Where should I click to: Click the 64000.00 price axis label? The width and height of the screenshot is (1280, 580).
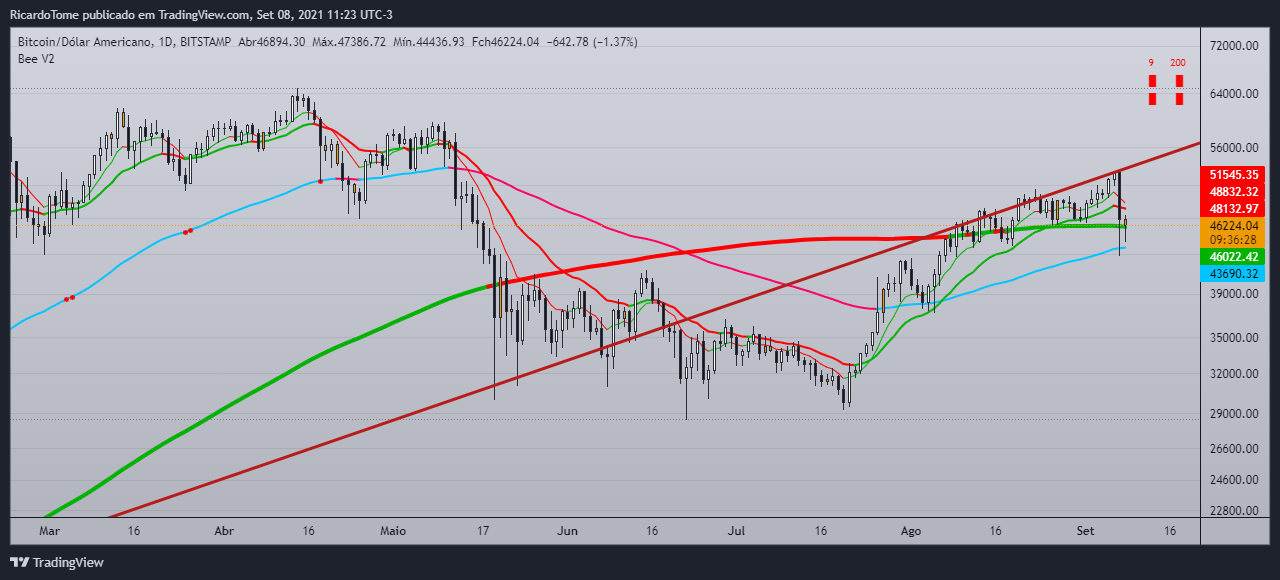[1233, 94]
